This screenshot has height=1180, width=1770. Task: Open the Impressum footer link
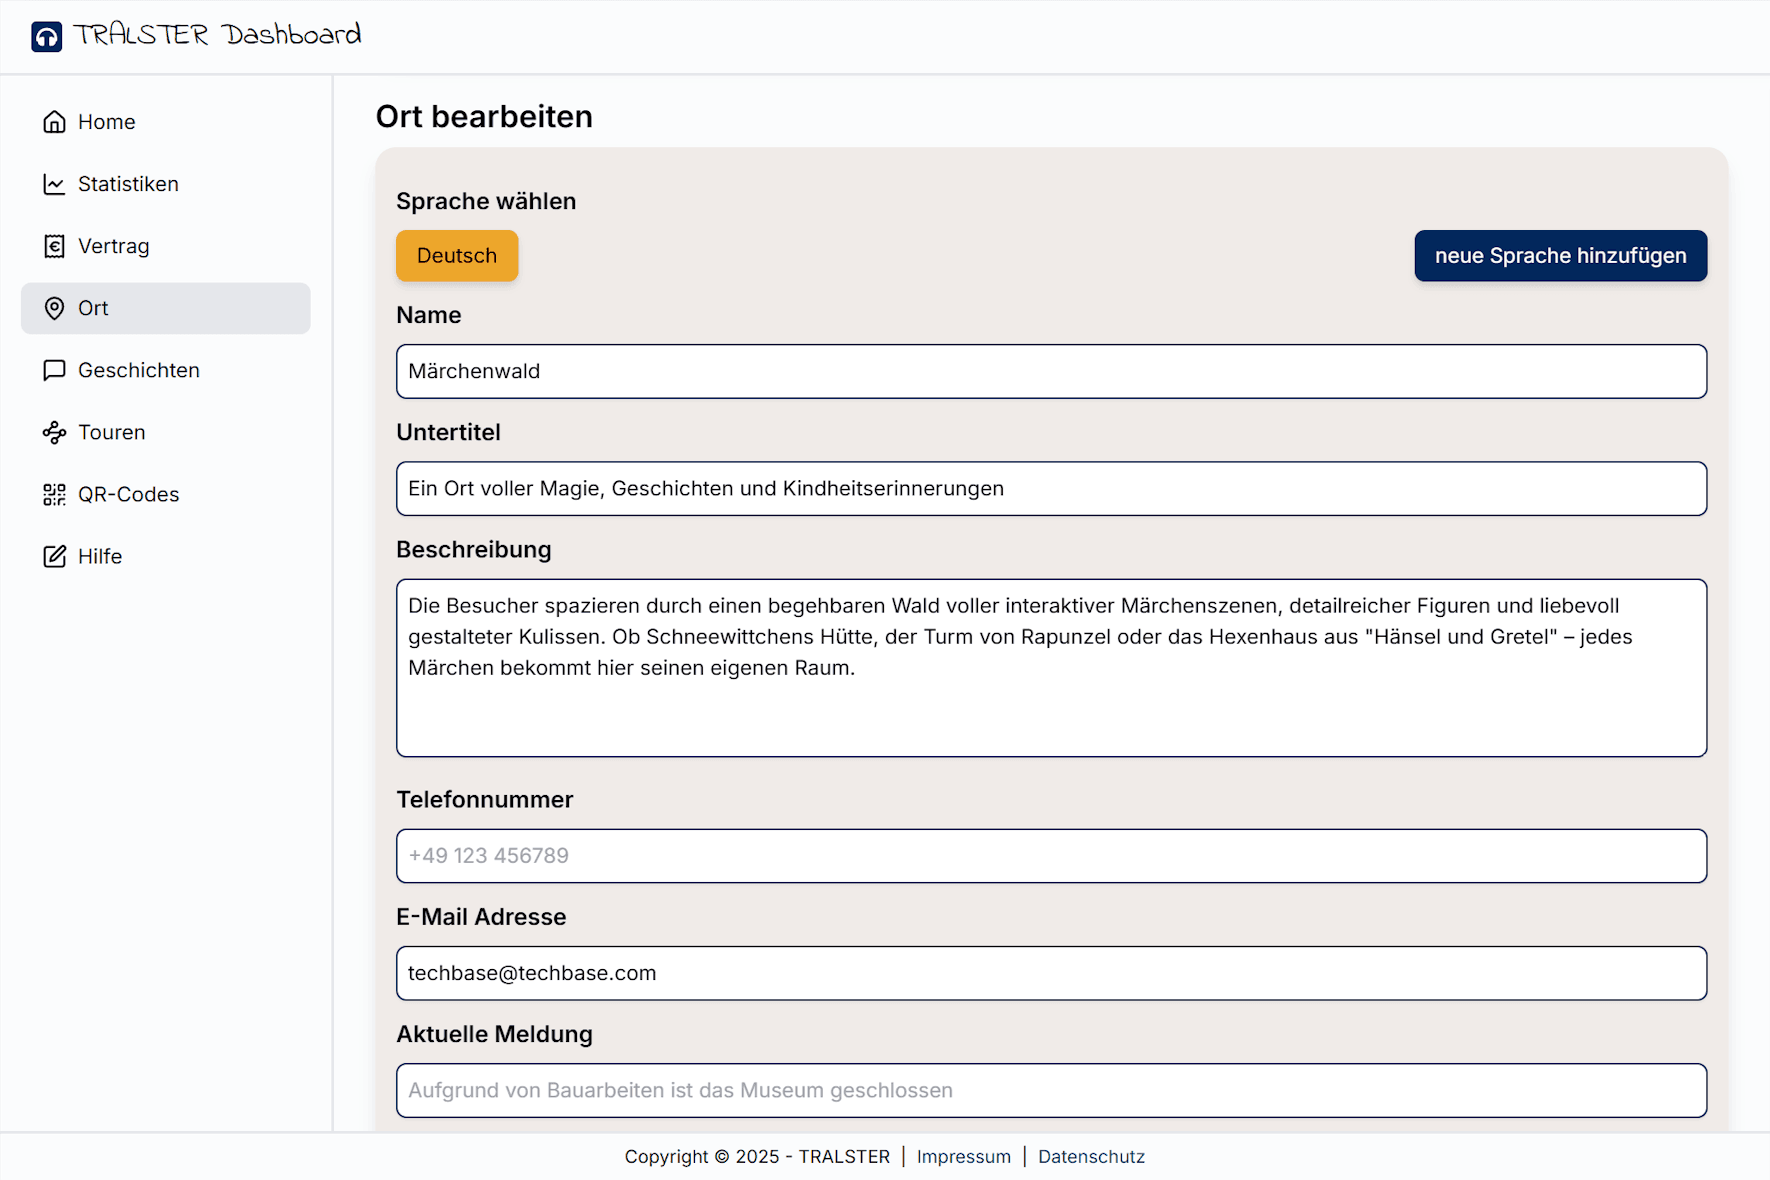[x=963, y=1156]
